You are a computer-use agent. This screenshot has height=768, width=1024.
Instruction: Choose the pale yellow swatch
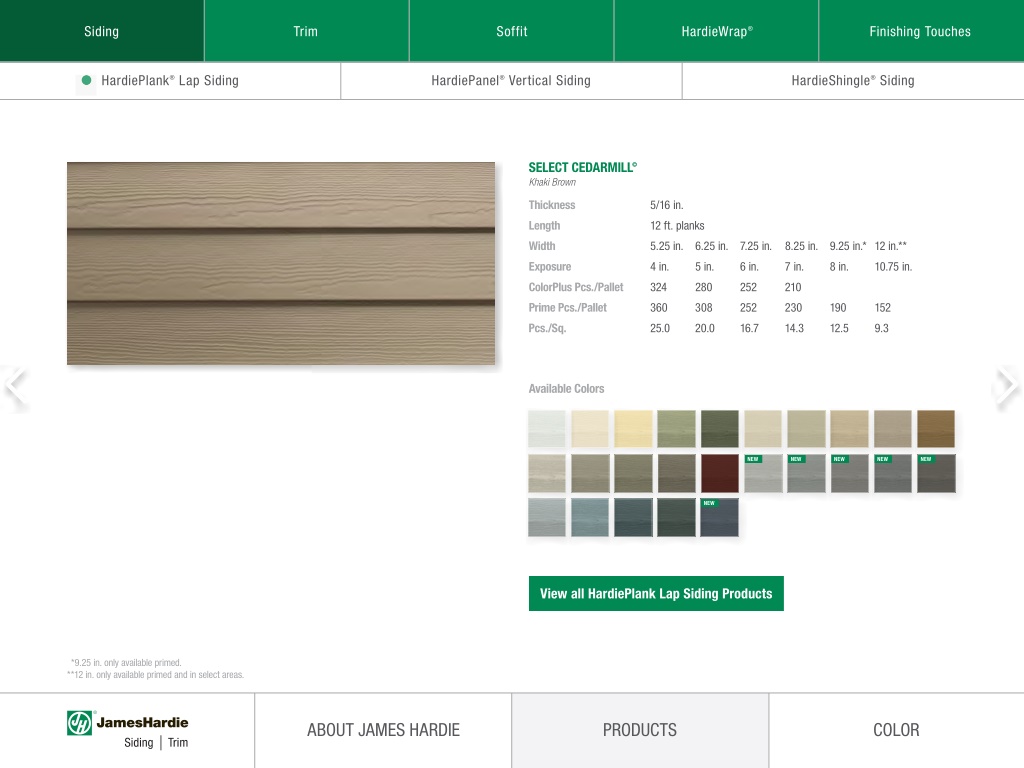[633, 429]
